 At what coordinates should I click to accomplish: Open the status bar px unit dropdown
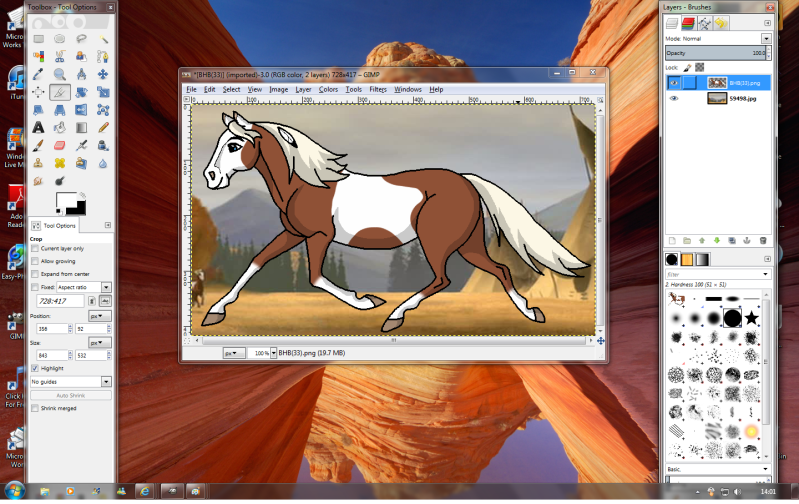234,353
